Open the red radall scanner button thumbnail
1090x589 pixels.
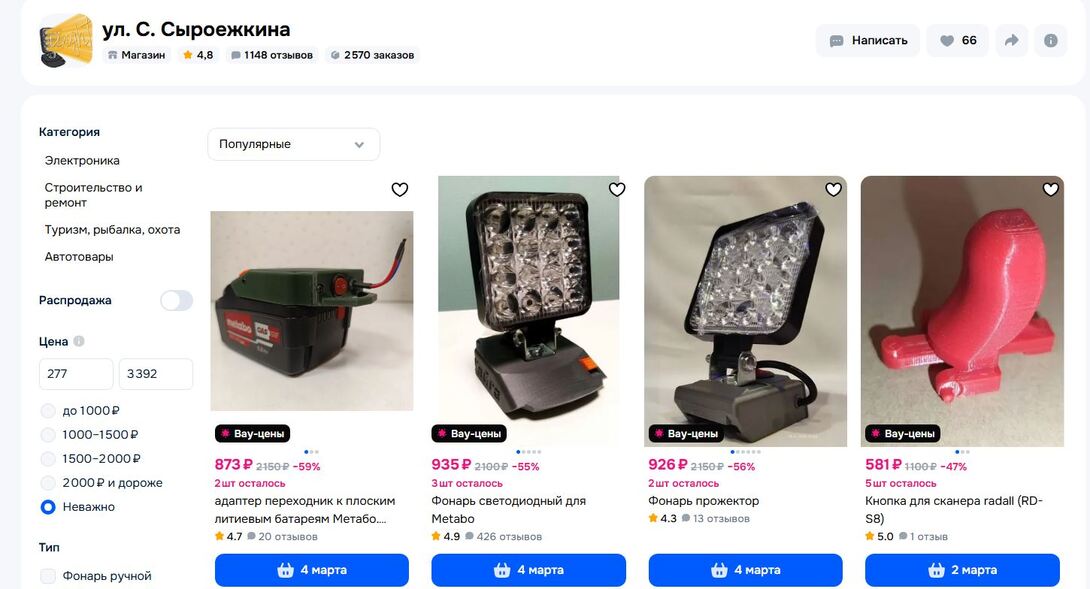coord(962,310)
